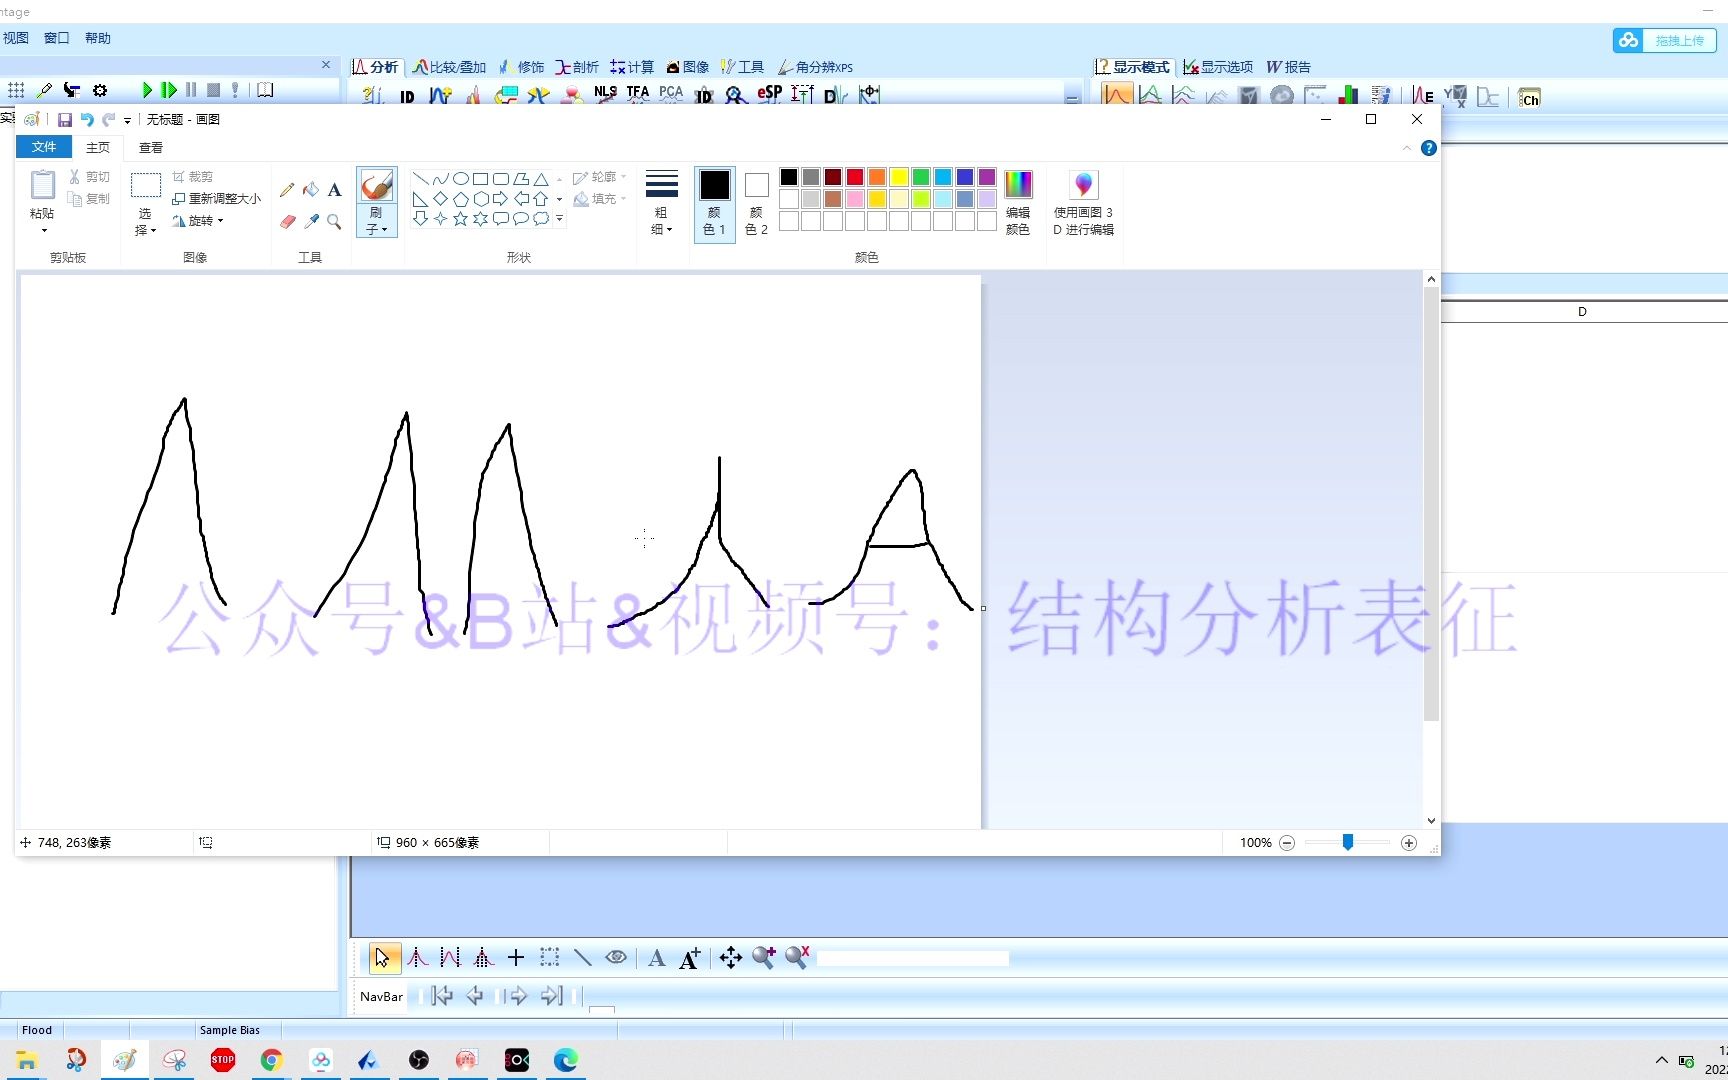Click the eye icon in bottom toolbar

pos(616,957)
